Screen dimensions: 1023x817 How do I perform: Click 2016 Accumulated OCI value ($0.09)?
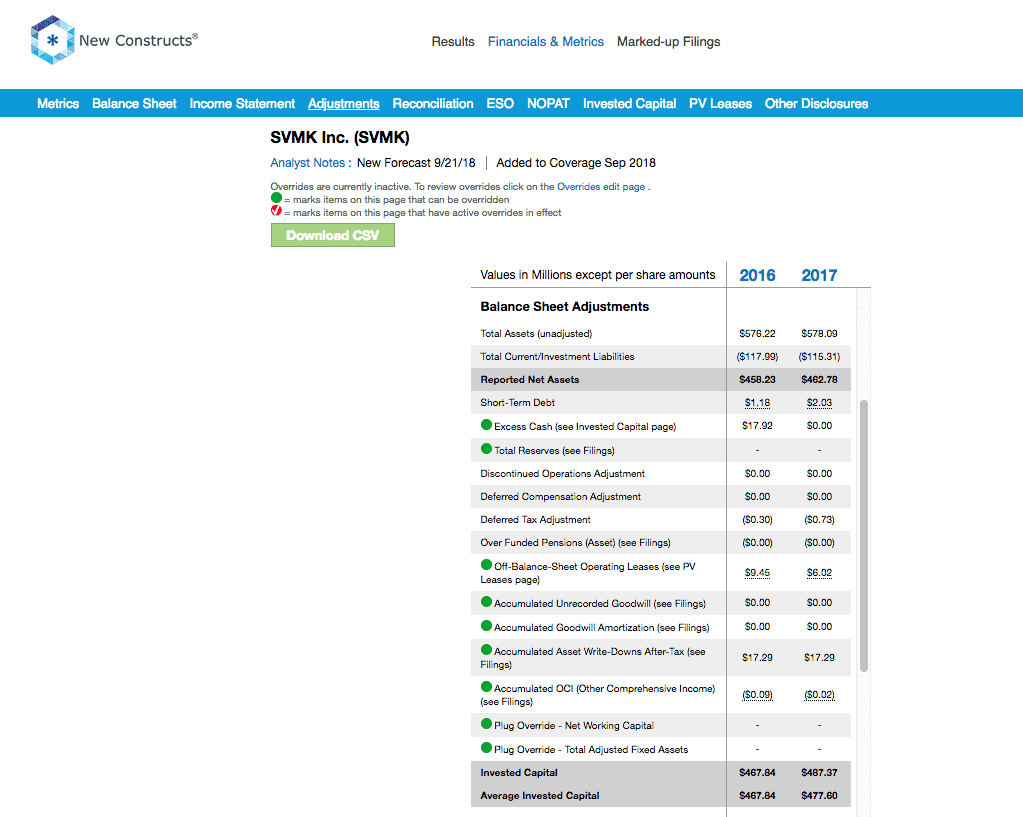(x=757, y=694)
